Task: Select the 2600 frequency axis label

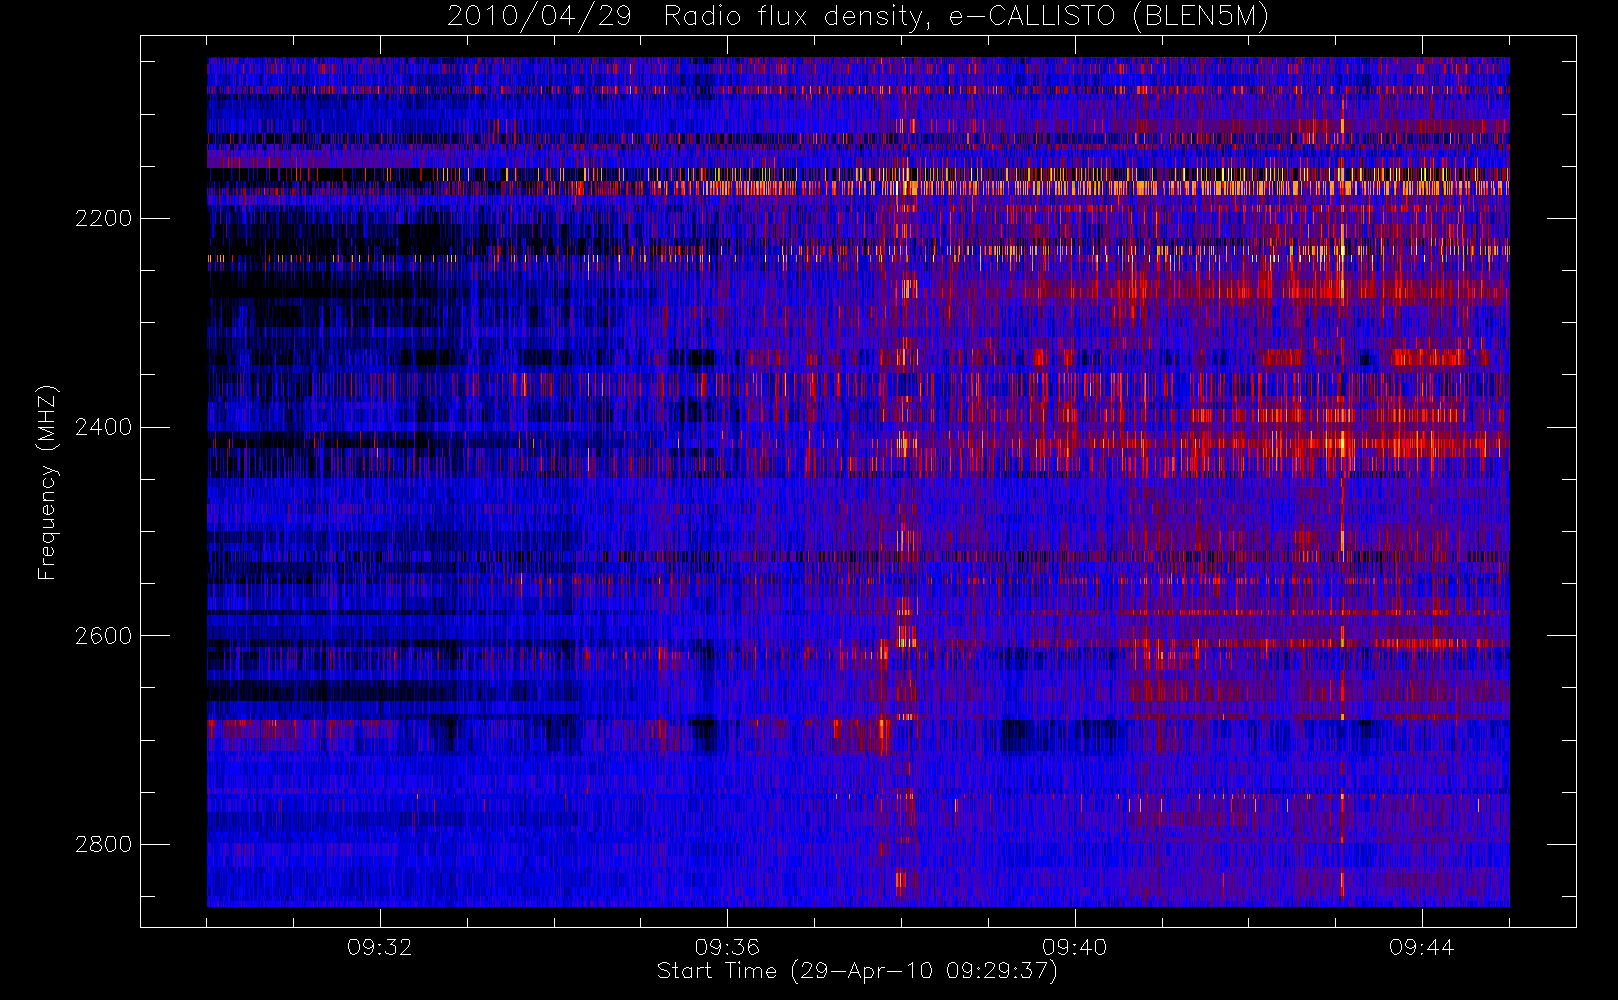Action: point(103,636)
